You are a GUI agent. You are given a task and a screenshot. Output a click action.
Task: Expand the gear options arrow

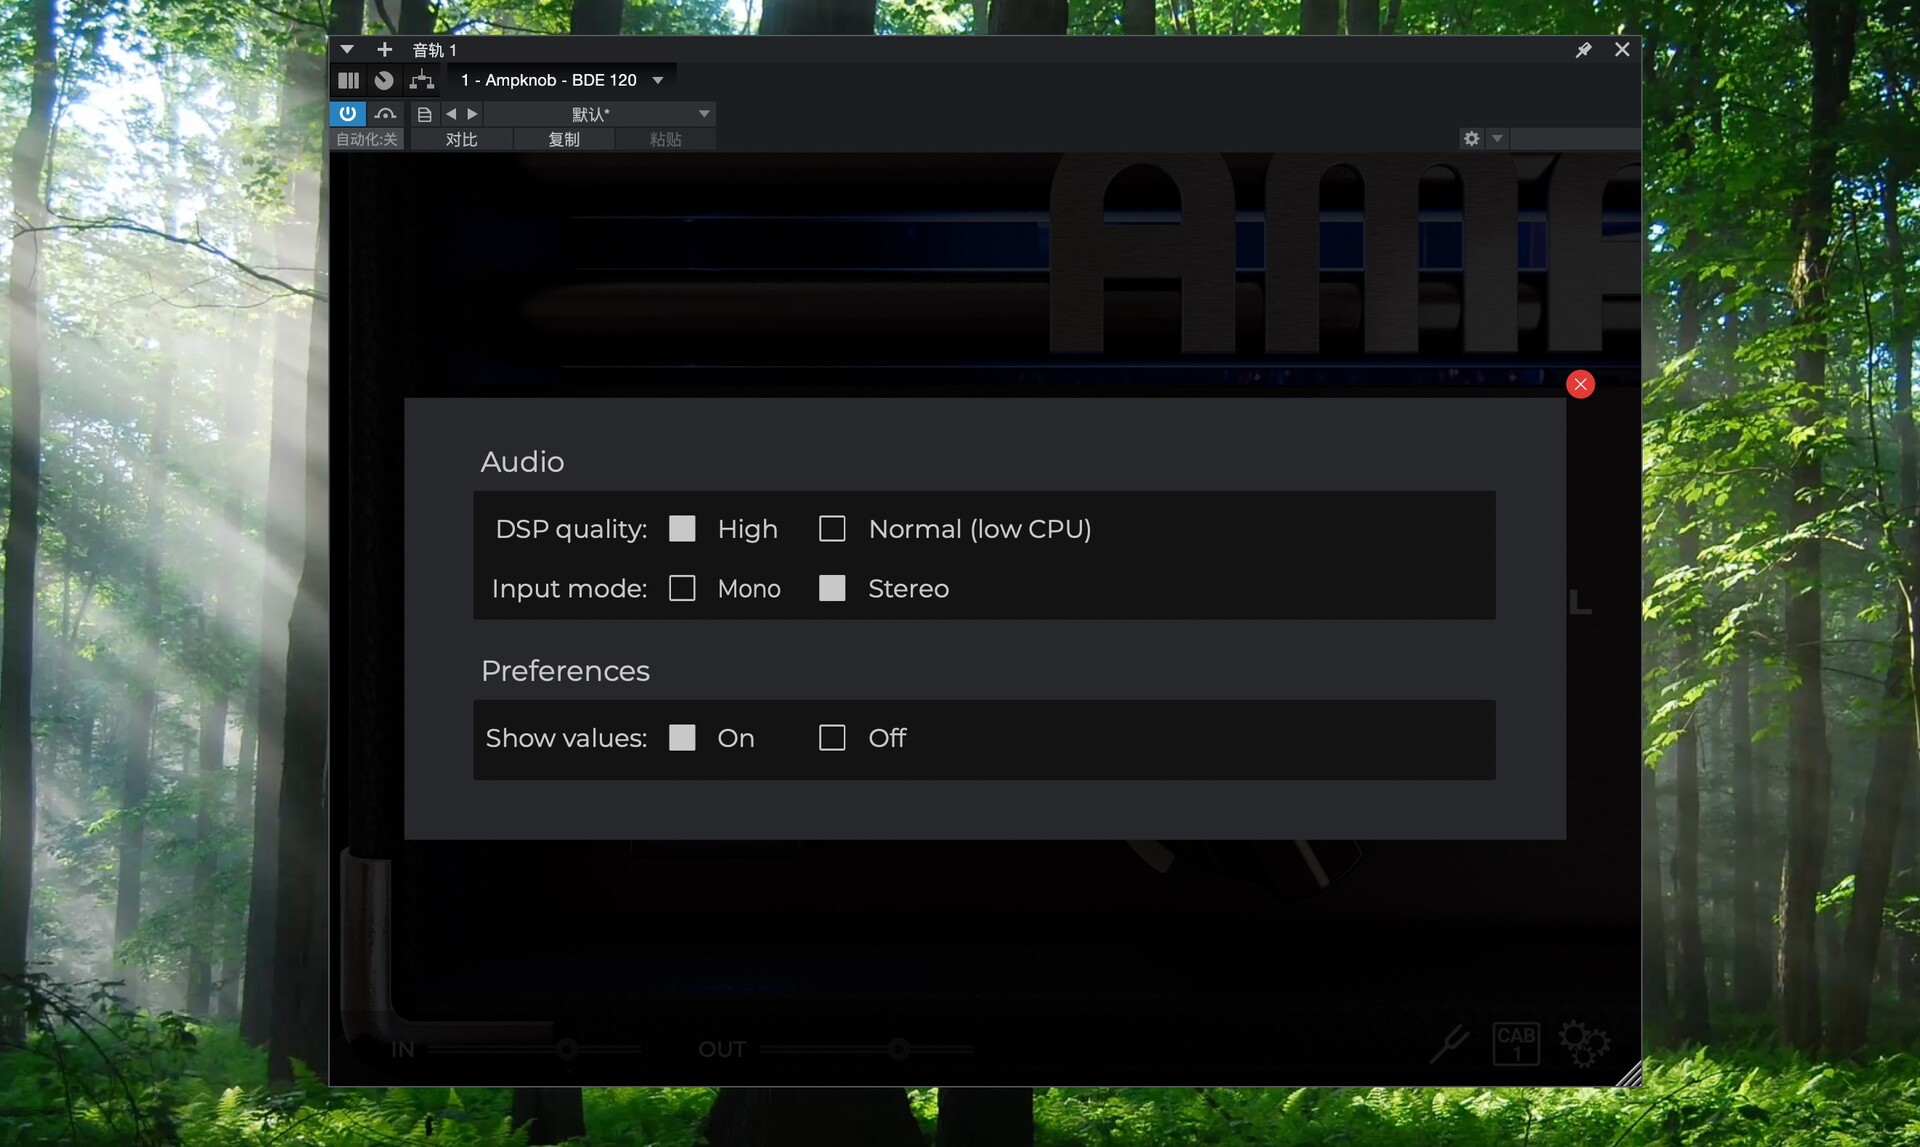1497,139
